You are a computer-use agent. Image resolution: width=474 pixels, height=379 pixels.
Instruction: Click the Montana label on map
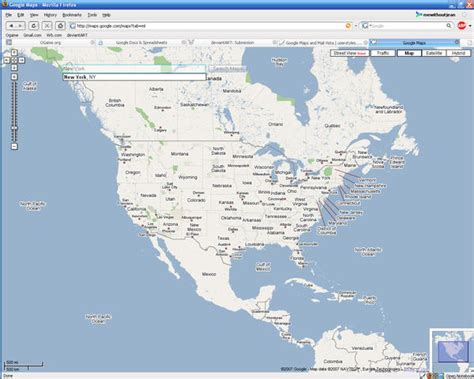pyautogui.click(x=180, y=154)
